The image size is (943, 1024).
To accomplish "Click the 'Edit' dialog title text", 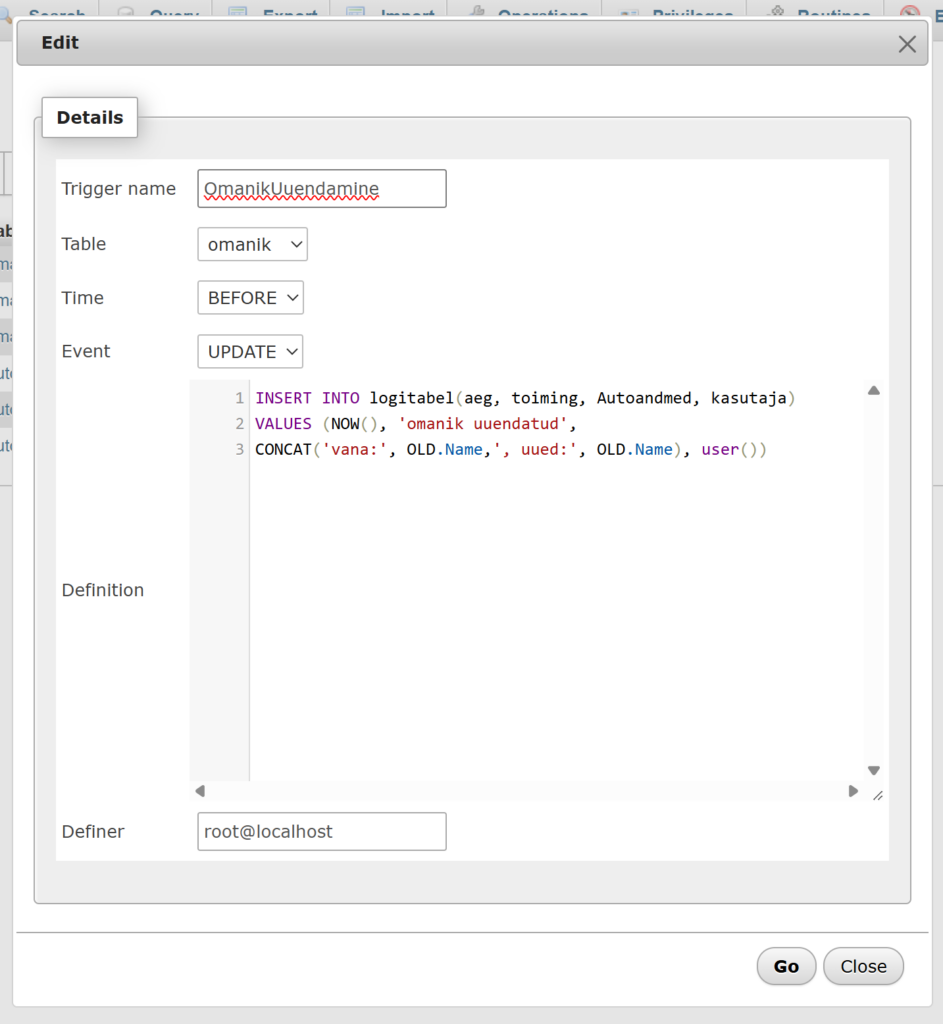I will [x=60, y=42].
